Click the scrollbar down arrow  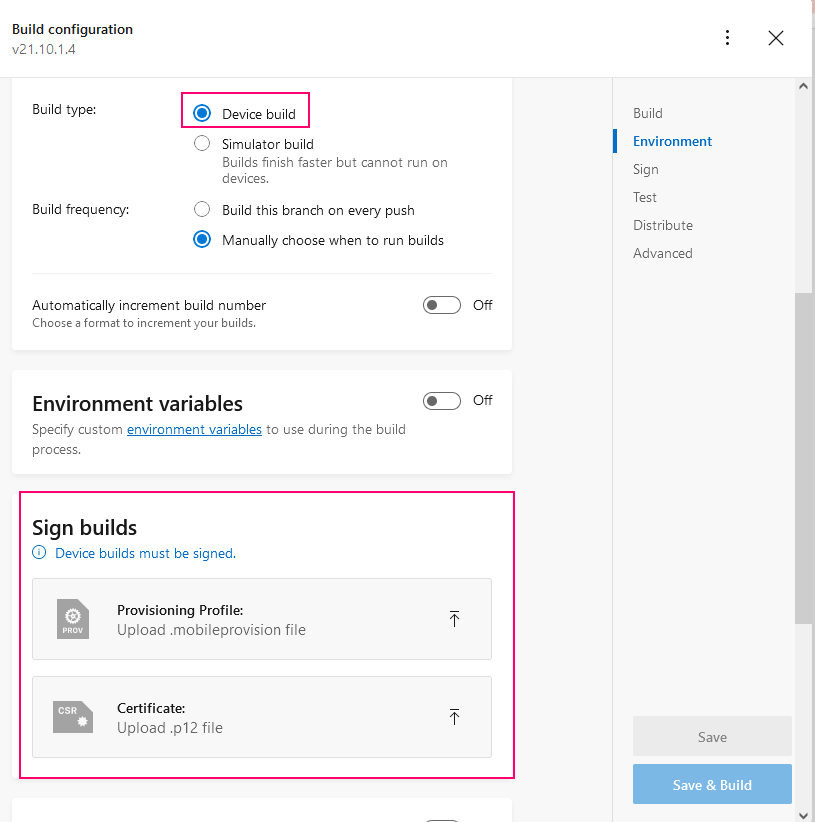[x=804, y=813]
